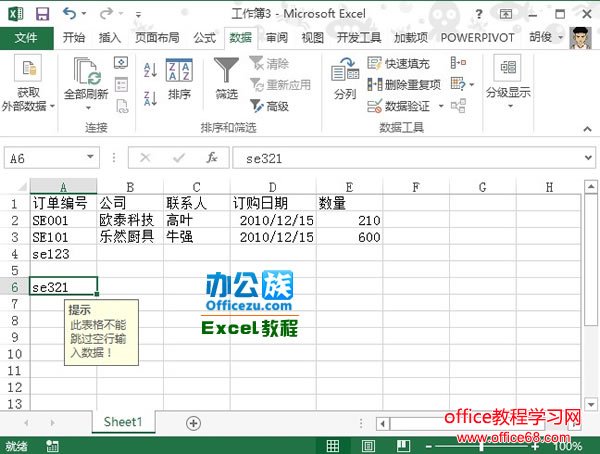Click the Refresh All icon

(x=87, y=71)
